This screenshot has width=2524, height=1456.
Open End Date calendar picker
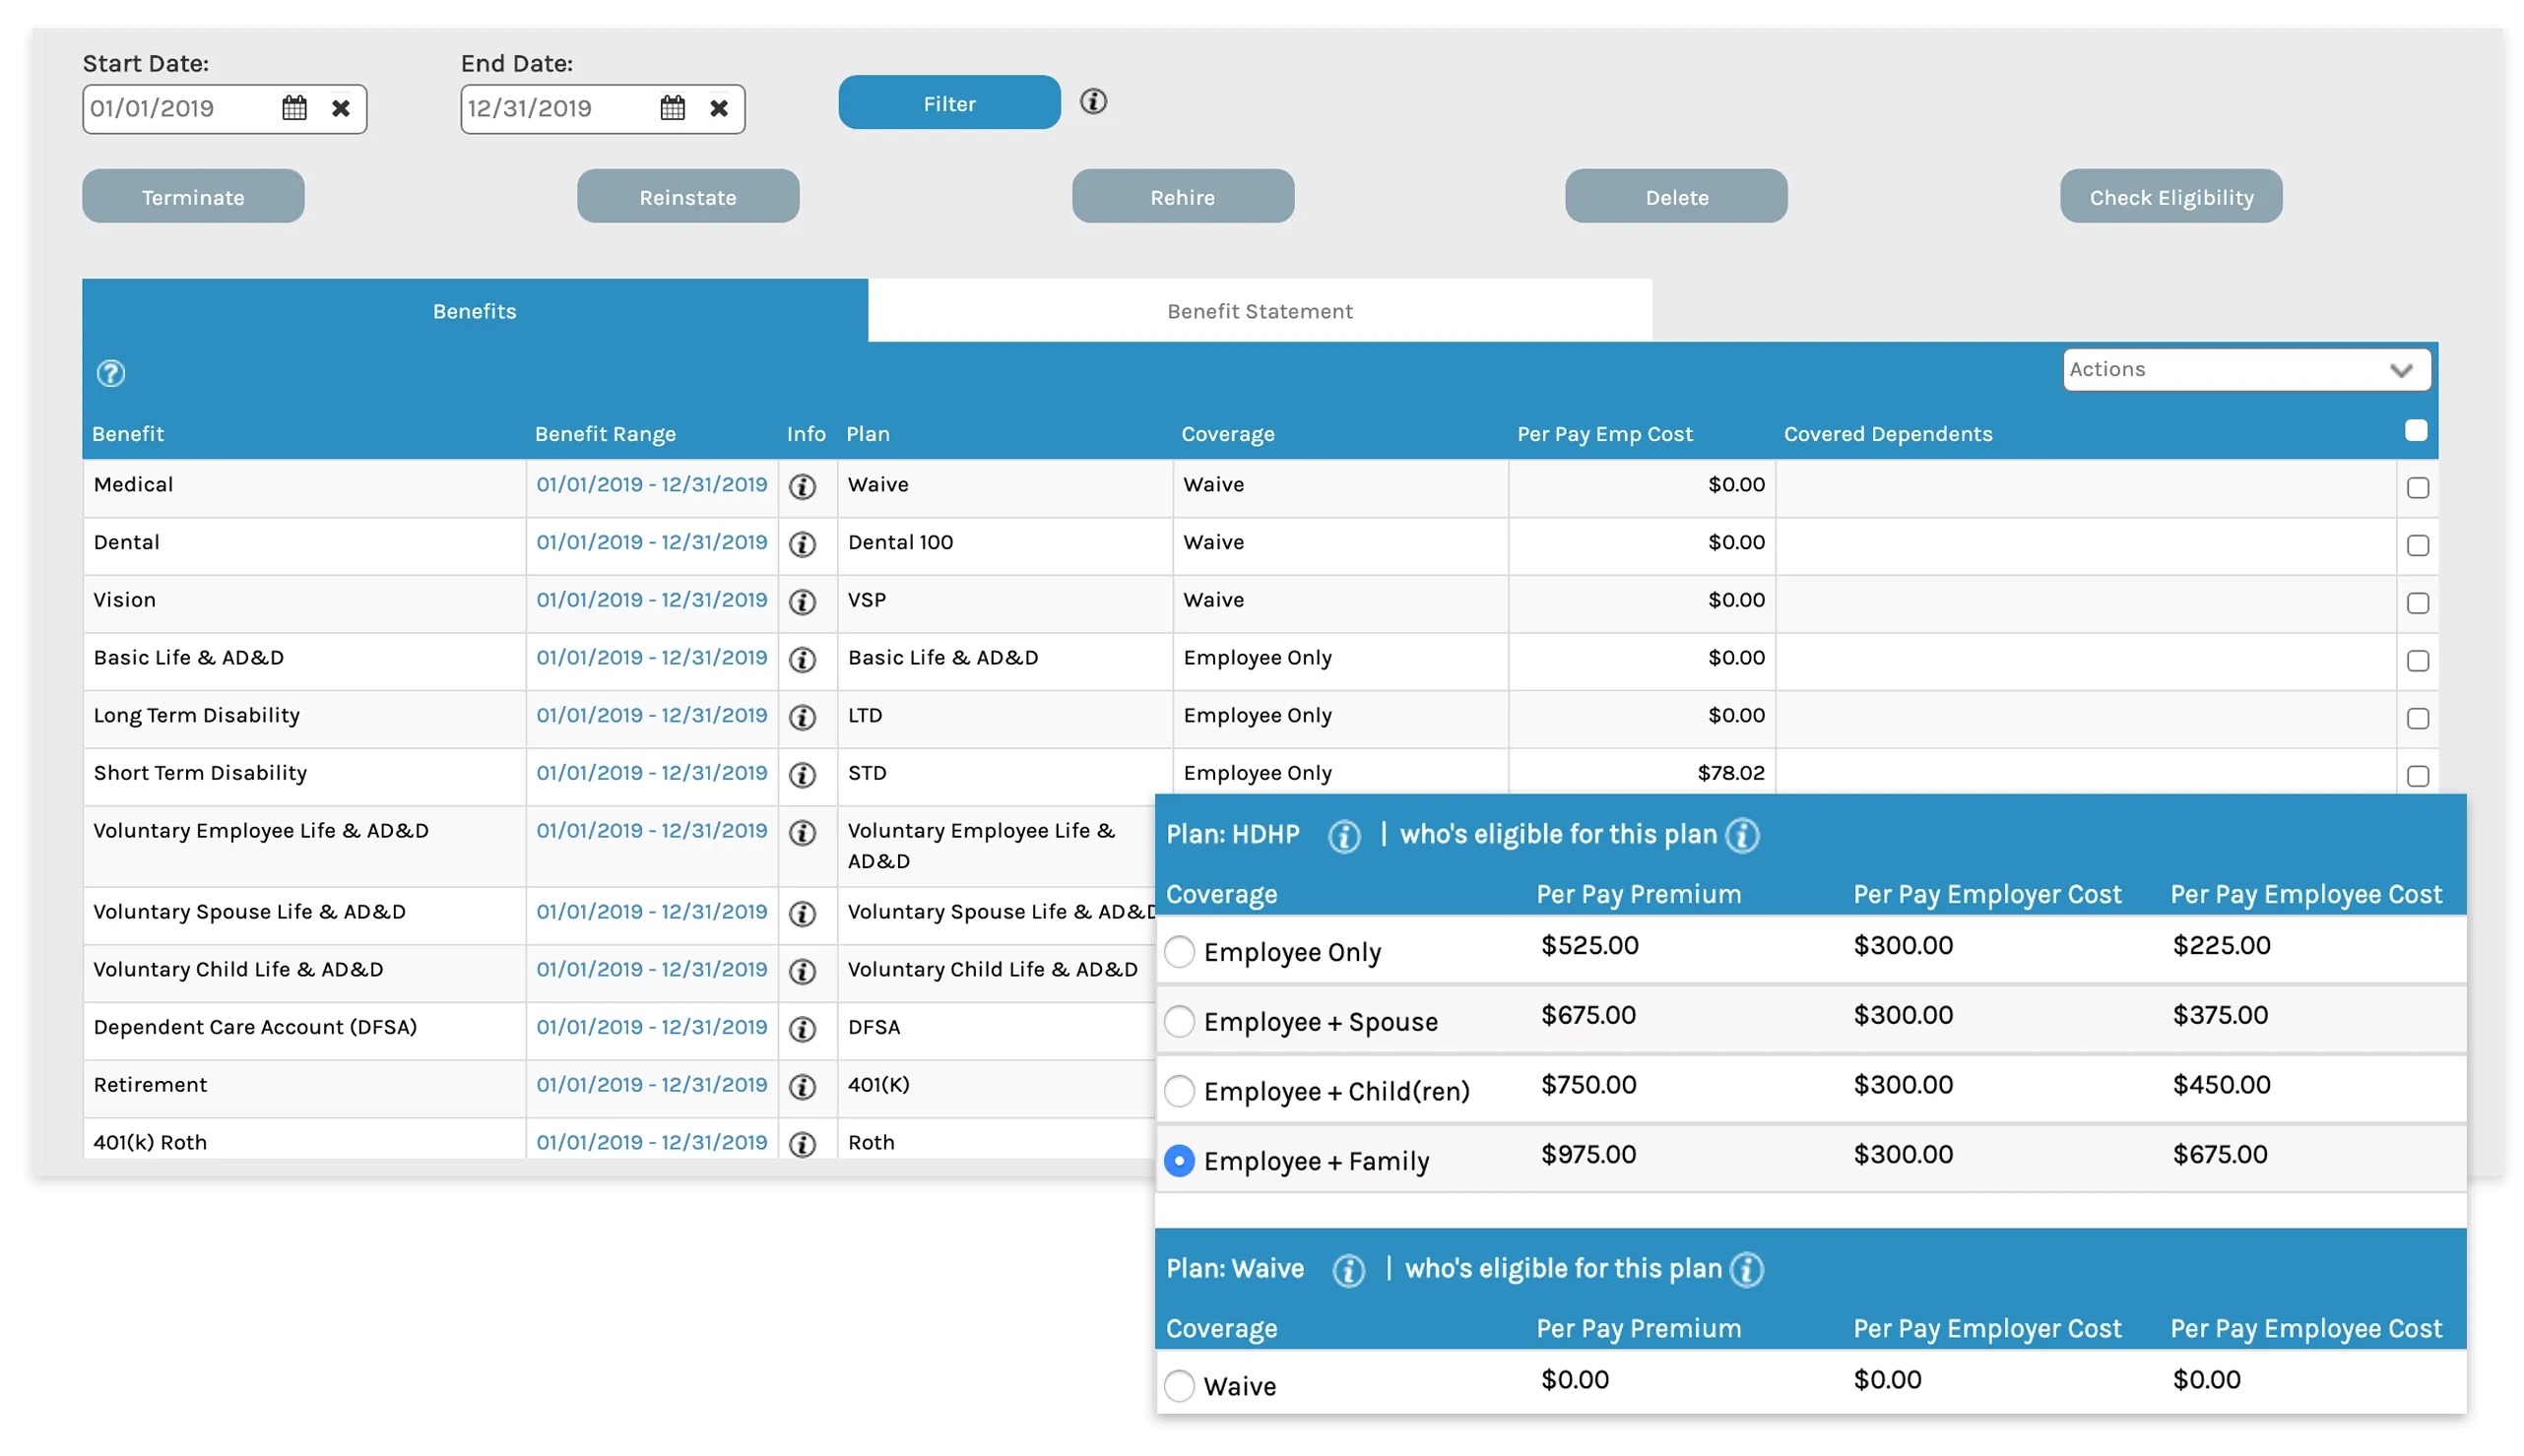pyautogui.click(x=672, y=108)
